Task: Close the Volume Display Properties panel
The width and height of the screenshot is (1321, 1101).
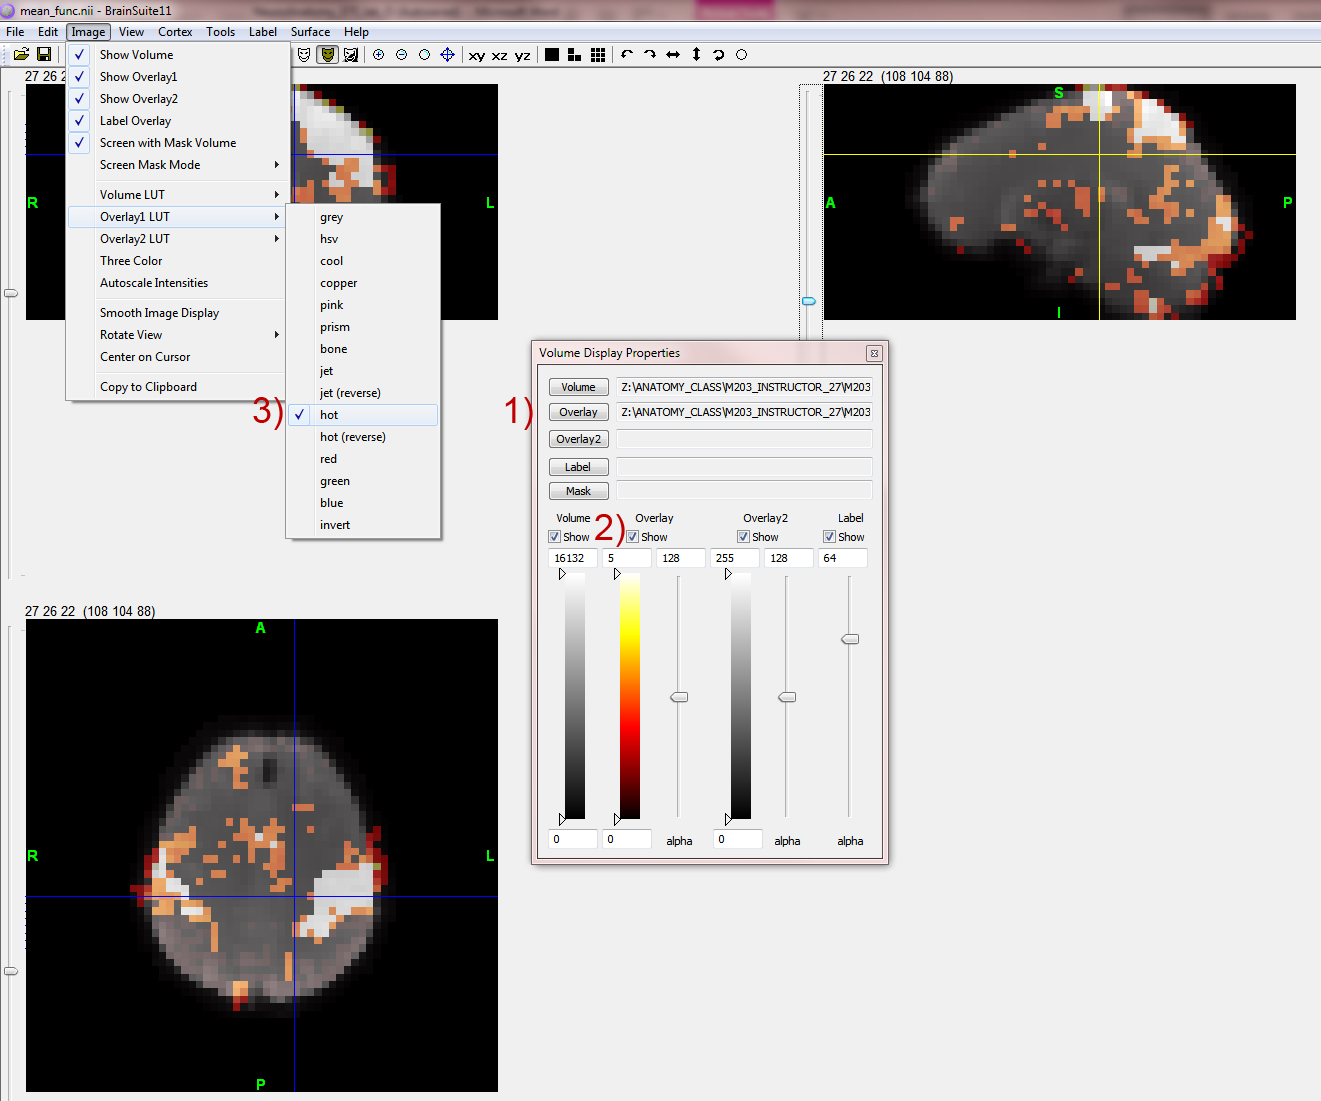Action: (x=874, y=353)
